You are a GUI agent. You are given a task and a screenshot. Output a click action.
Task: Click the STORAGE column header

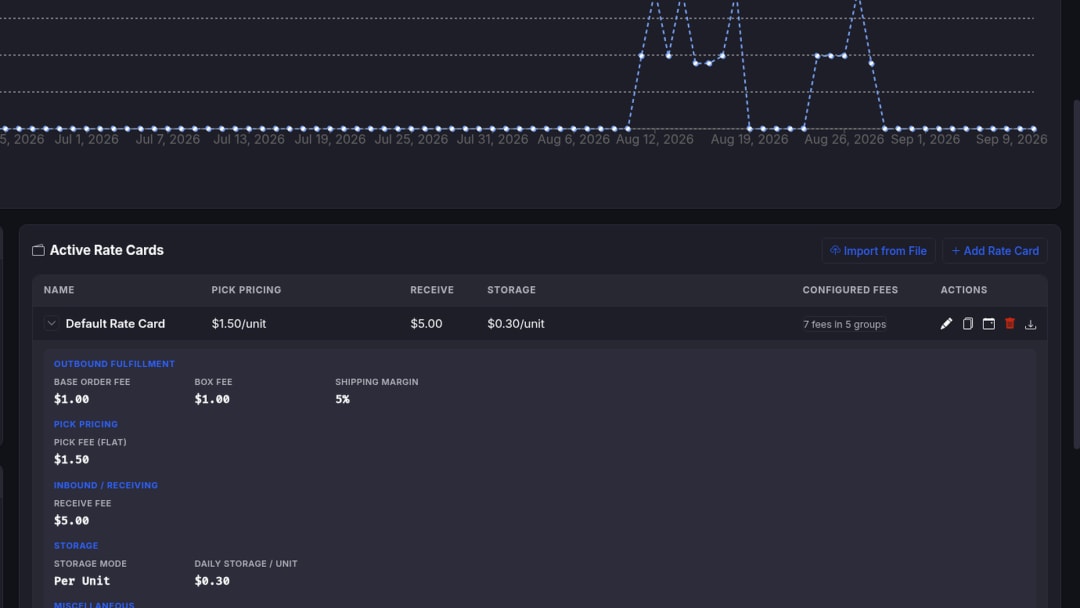[511, 290]
